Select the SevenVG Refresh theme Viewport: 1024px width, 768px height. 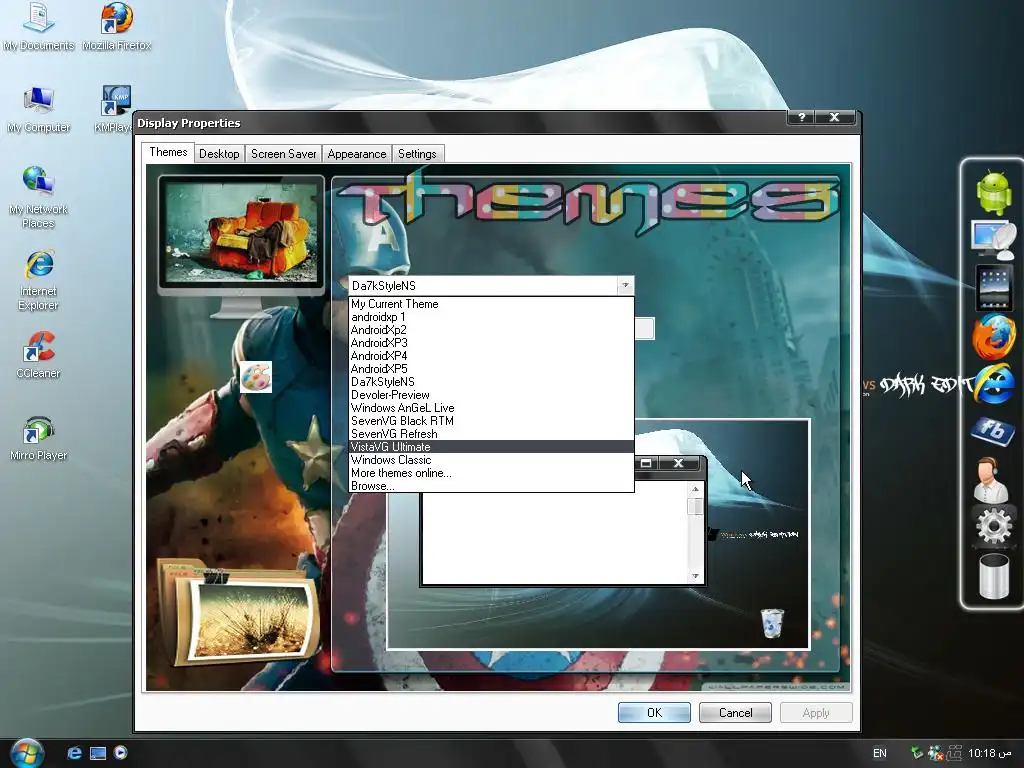click(491, 434)
